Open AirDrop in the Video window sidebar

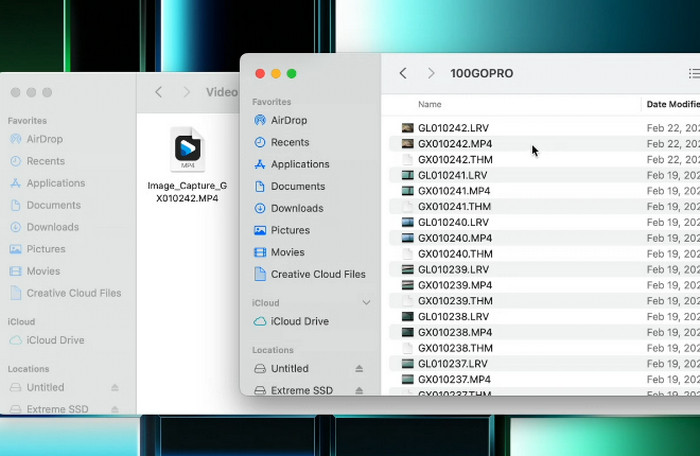click(36, 139)
